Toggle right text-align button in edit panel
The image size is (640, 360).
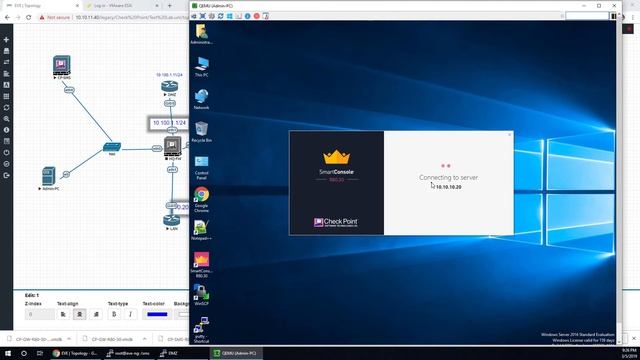(x=96, y=314)
